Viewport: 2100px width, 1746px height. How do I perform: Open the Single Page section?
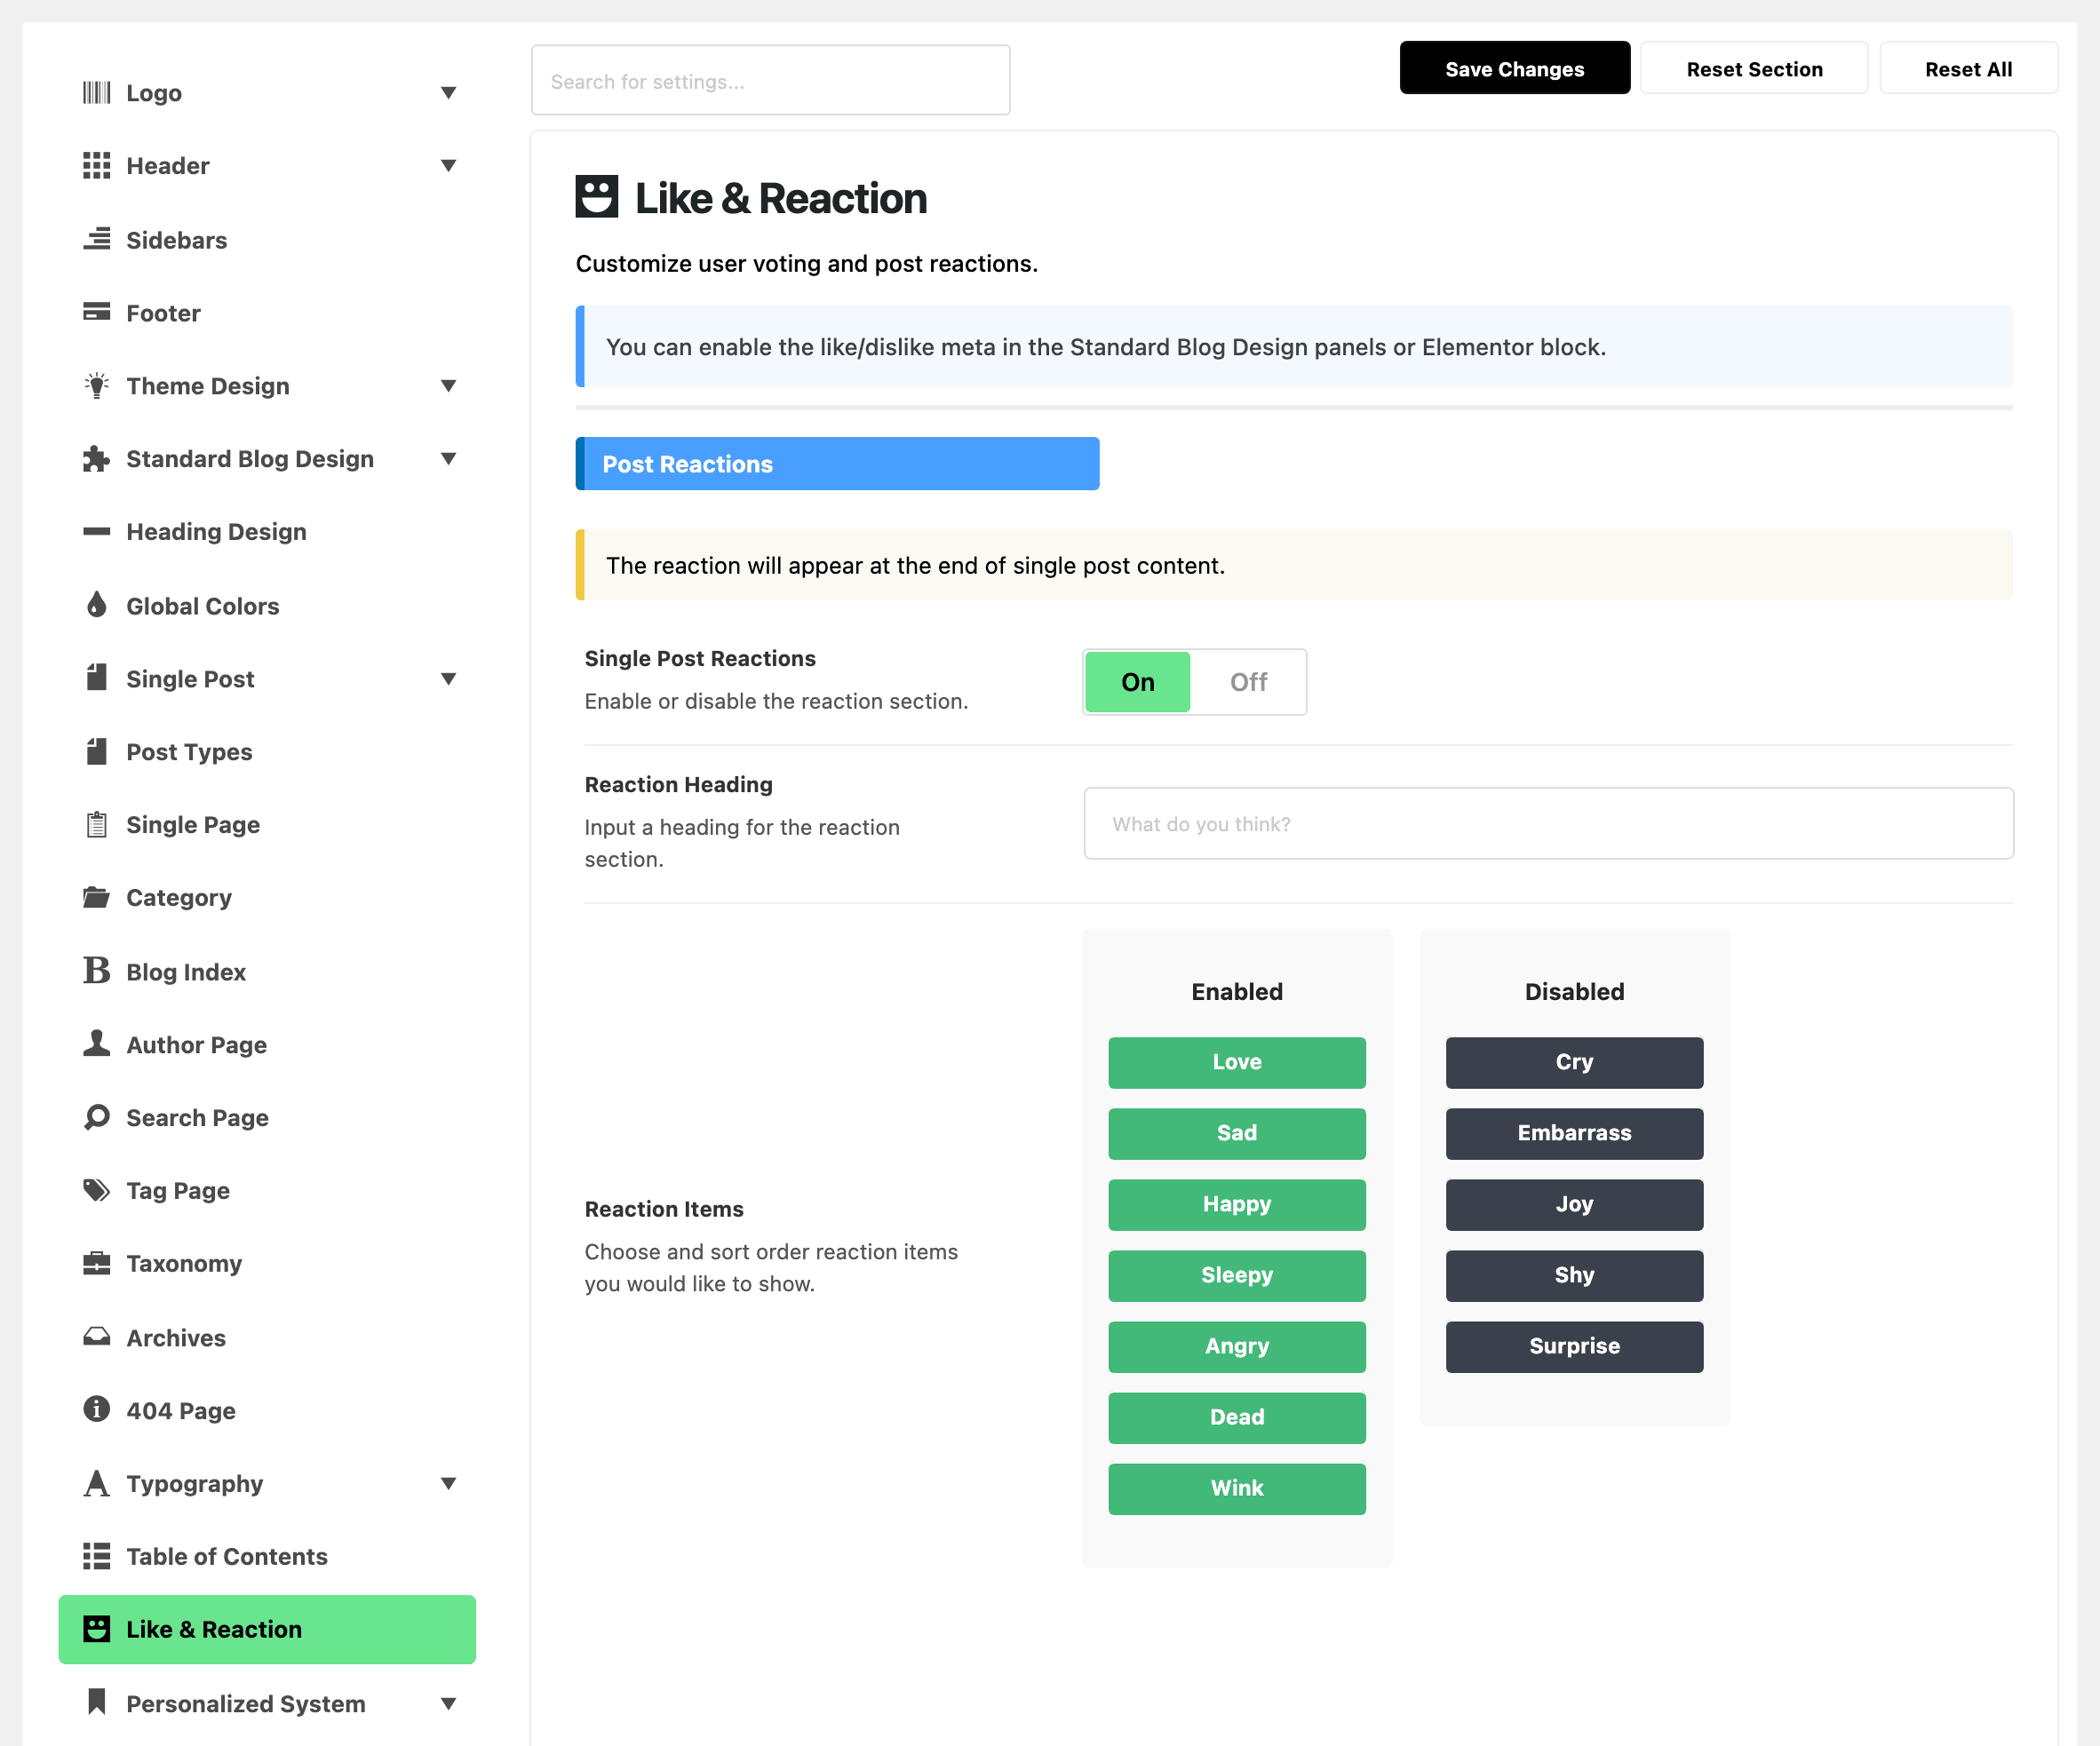267,825
